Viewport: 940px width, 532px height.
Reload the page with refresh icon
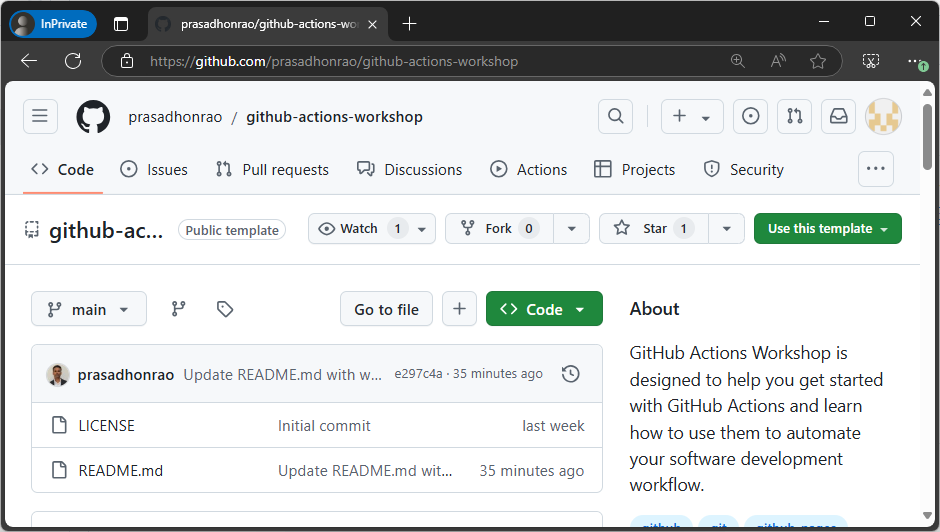[73, 61]
